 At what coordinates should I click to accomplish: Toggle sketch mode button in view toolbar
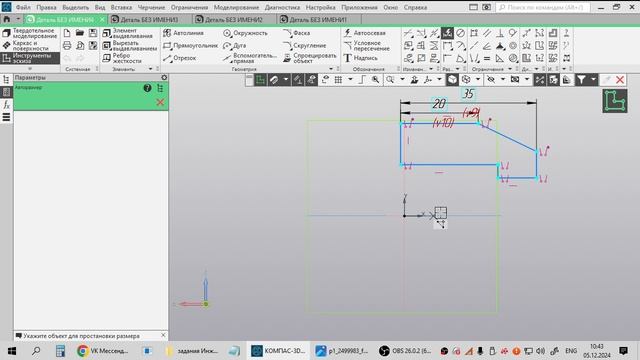click(260, 80)
